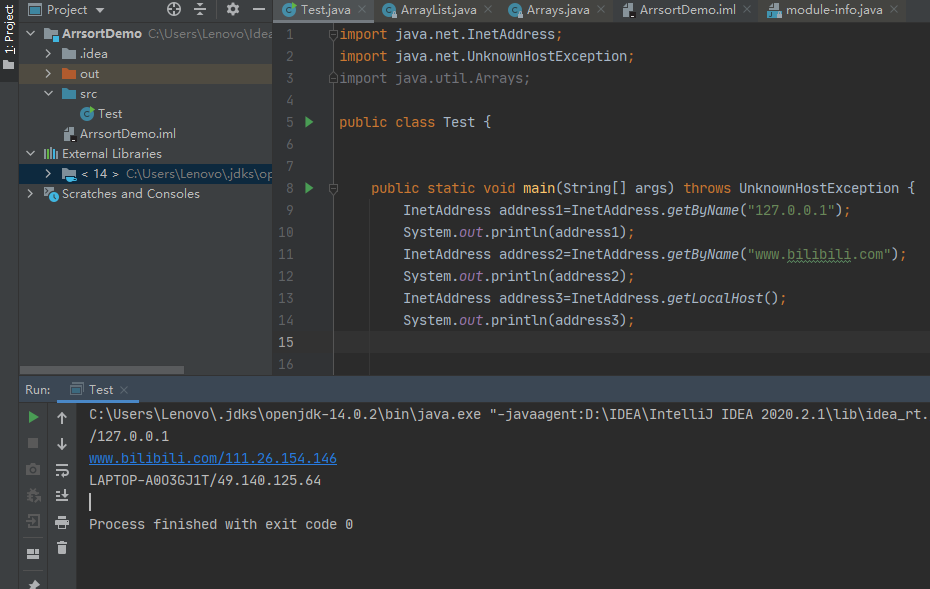Expand Scratches and Consoles

(31, 194)
